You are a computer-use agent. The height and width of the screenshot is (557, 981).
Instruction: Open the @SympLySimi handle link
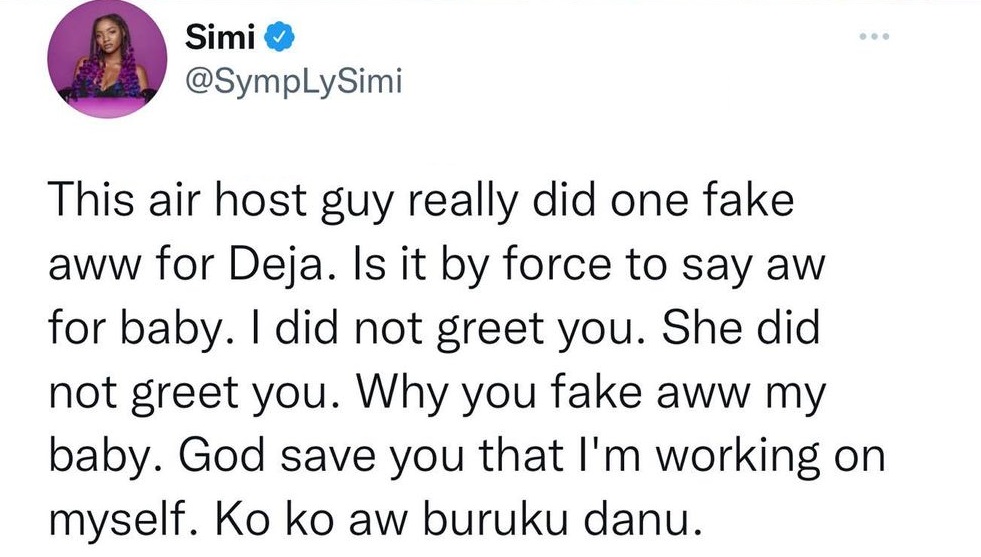(x=294, y=80)
